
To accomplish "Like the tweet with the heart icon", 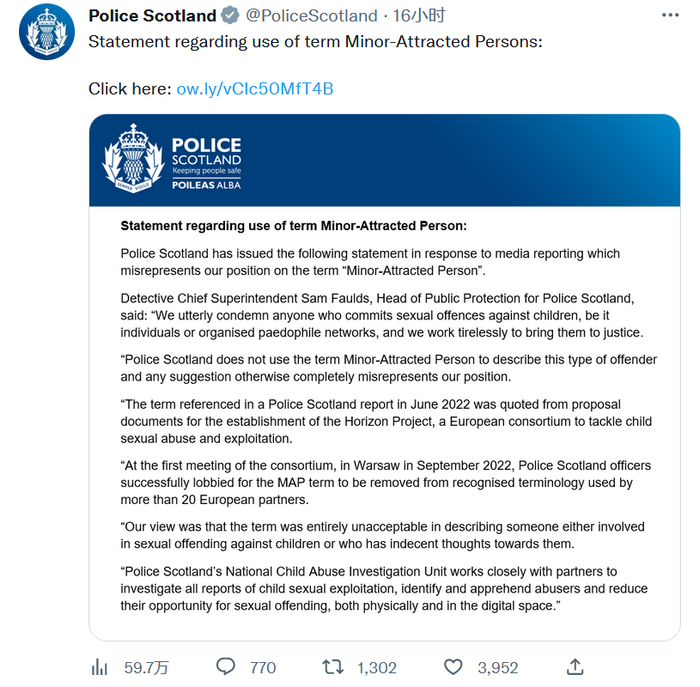I will (x=454, y=666).
